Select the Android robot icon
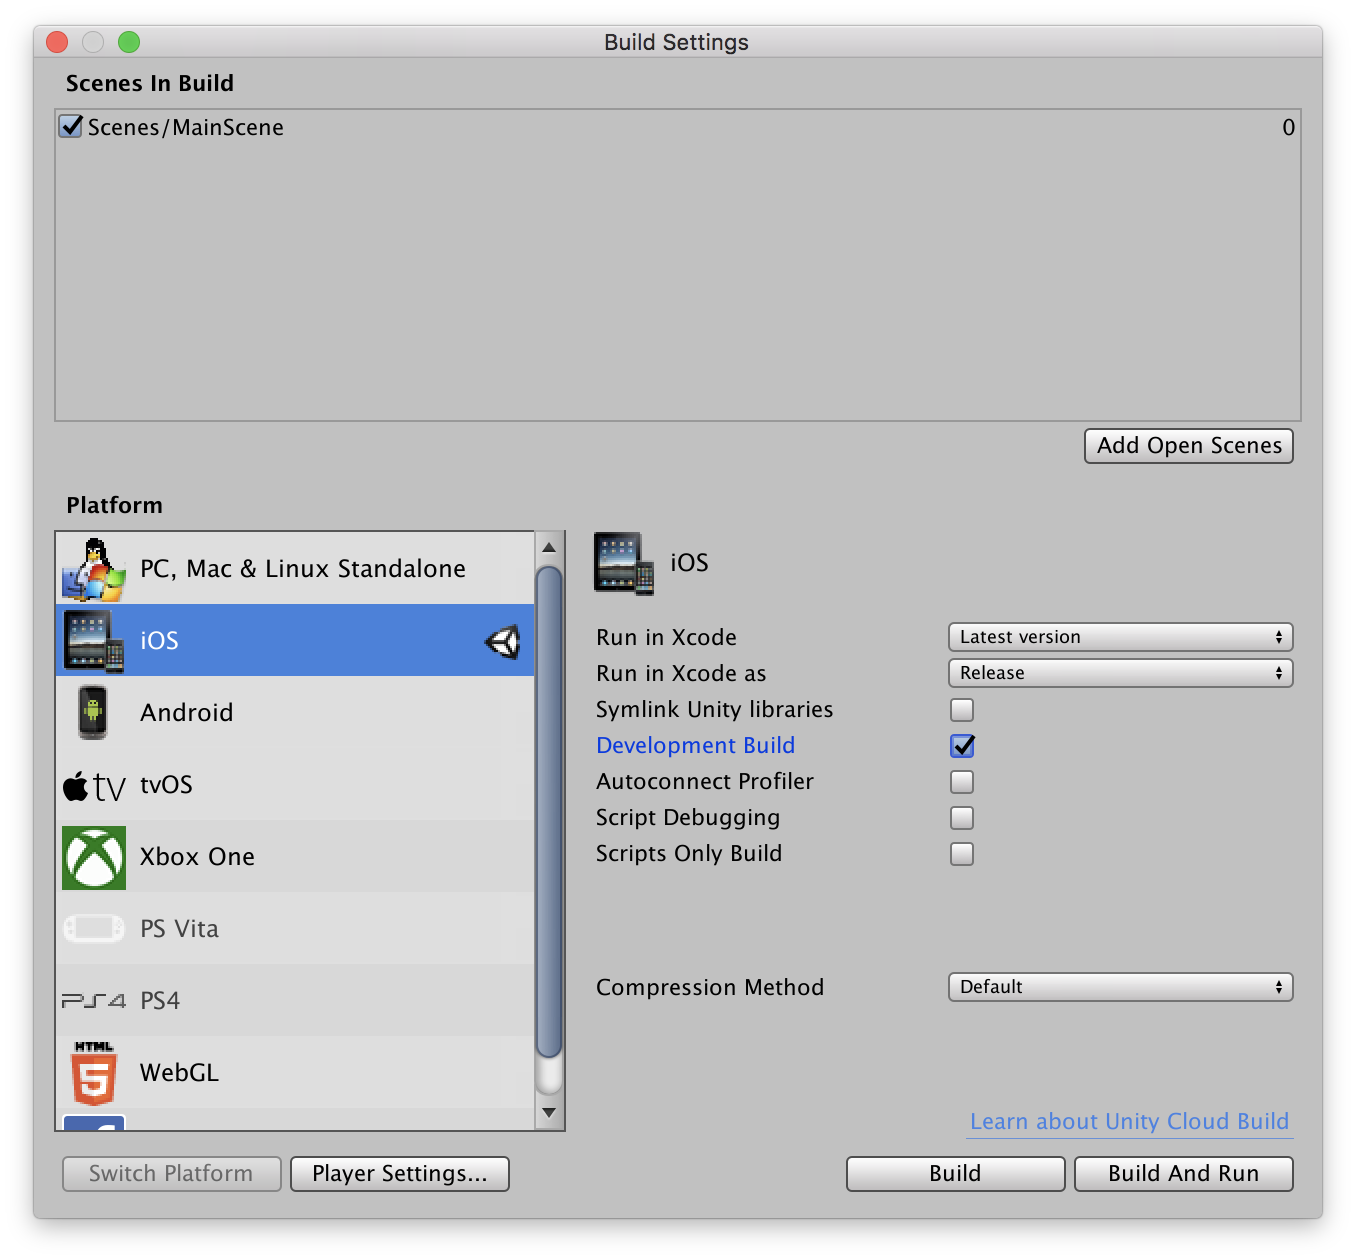1356x1260 pixels. point(93,712)
